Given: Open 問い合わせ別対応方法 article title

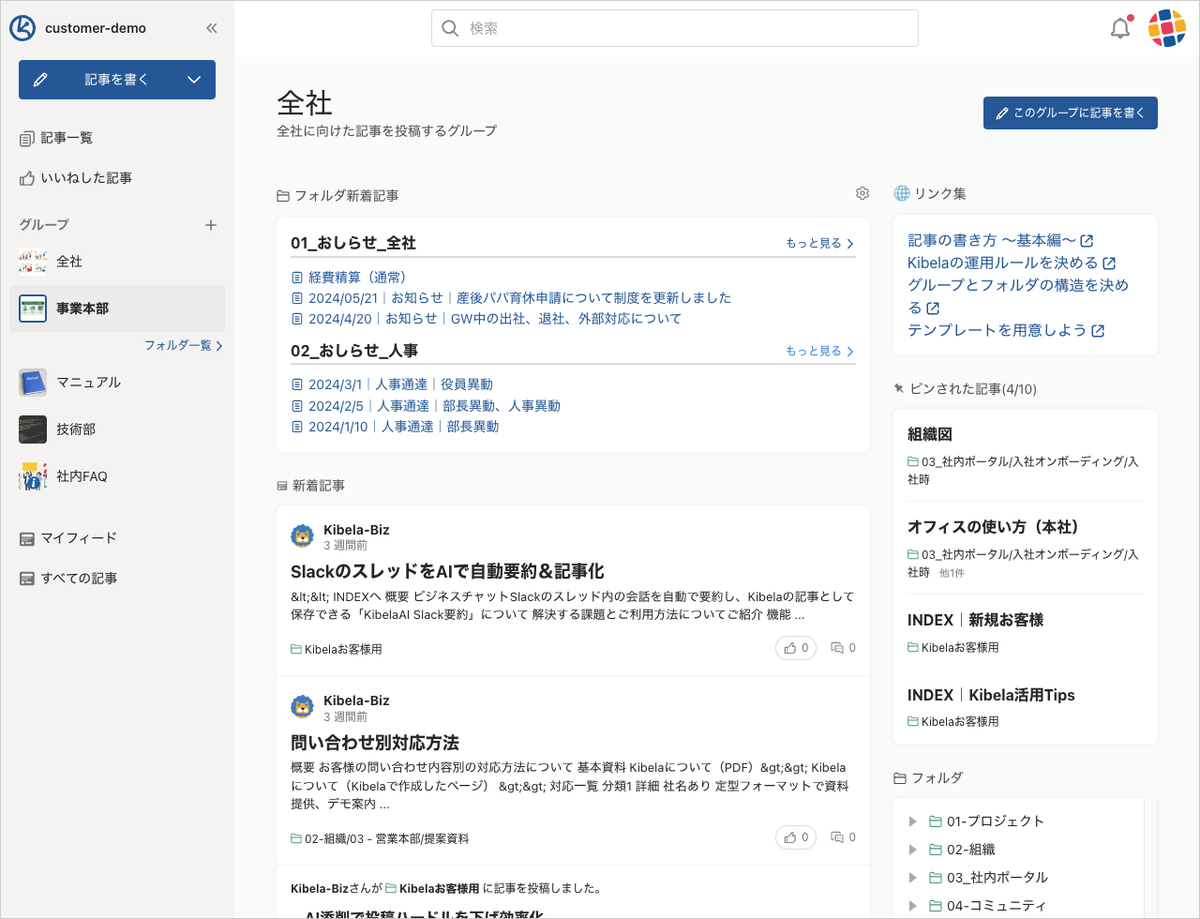Looking at the screenshot, I should [375, 743].
